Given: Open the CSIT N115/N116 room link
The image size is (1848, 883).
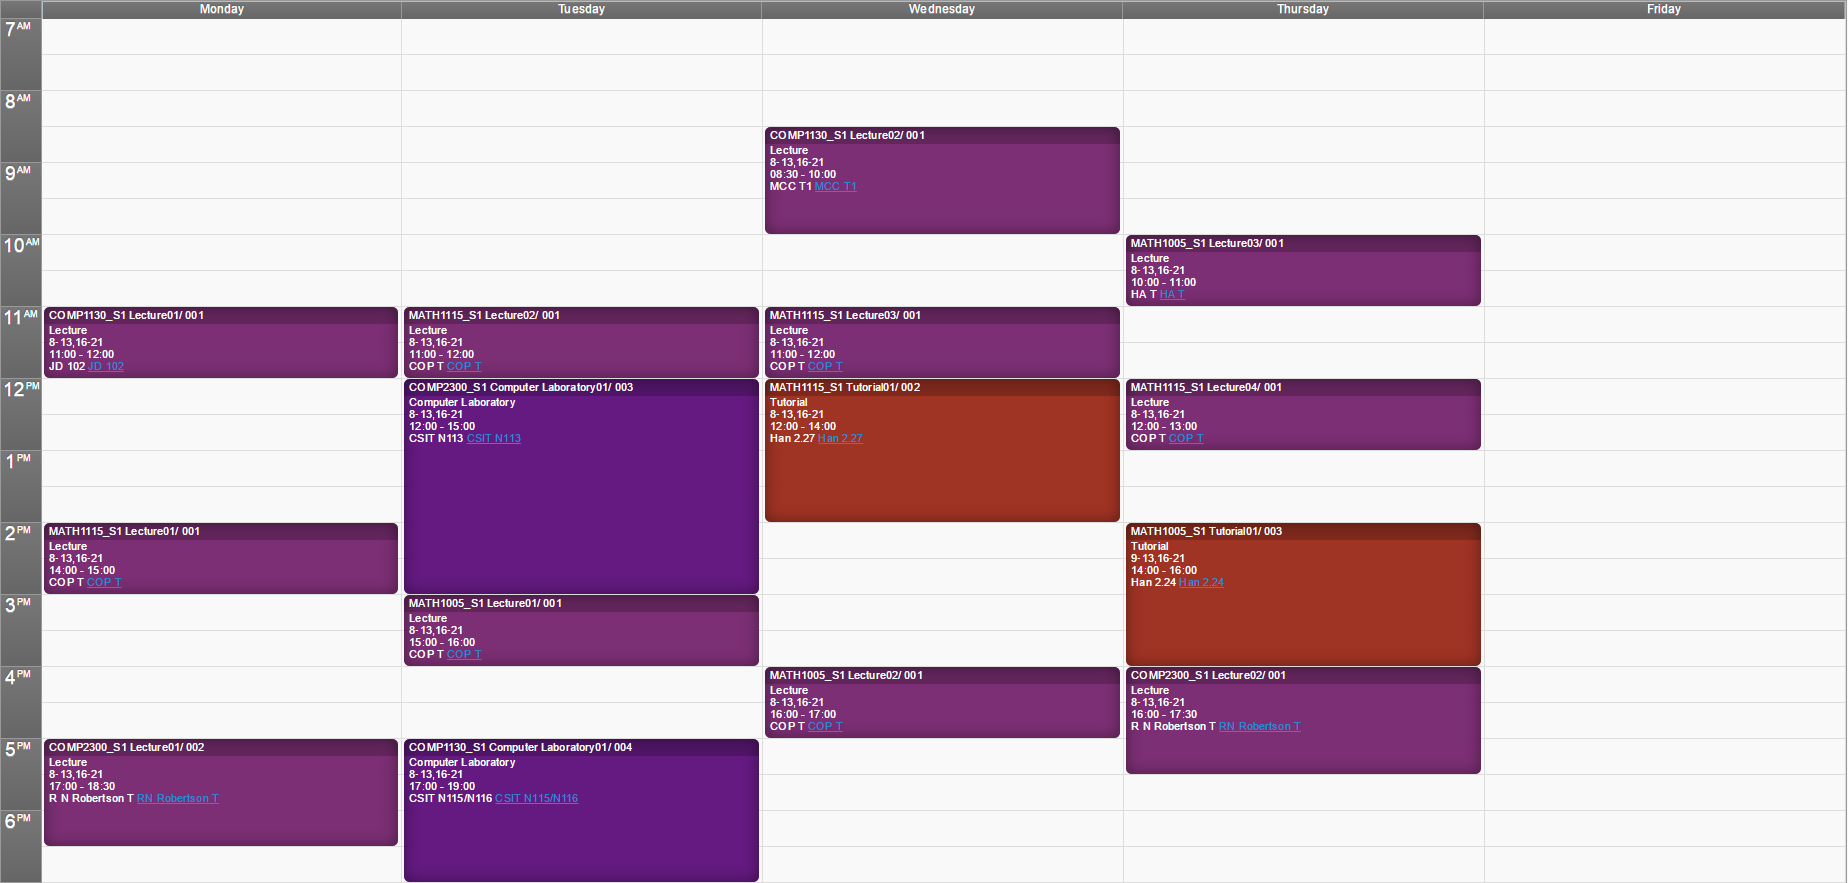Looking at the screenshot, I should (x=536, y=799).
